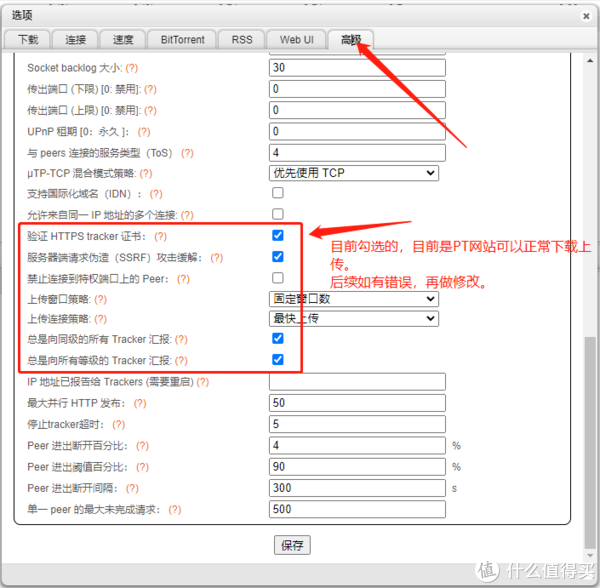The height and width of the screenshot is (588, 600).
Task: Click the 停止tracker超时 input field
Action: click(x=357, y=424)
